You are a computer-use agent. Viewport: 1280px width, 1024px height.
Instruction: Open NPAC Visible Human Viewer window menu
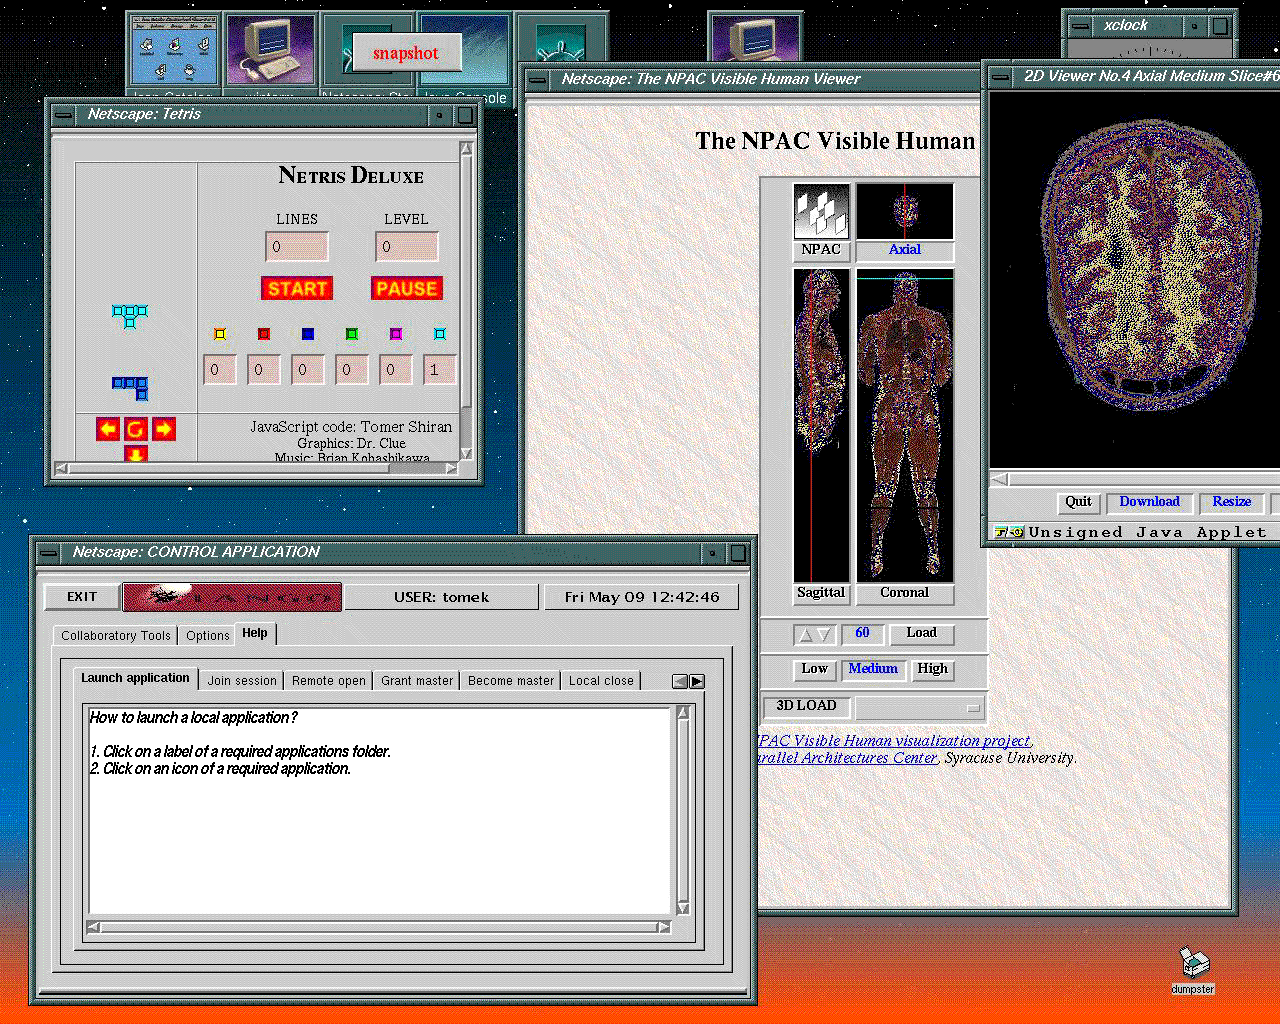click(x=537, y=79)
